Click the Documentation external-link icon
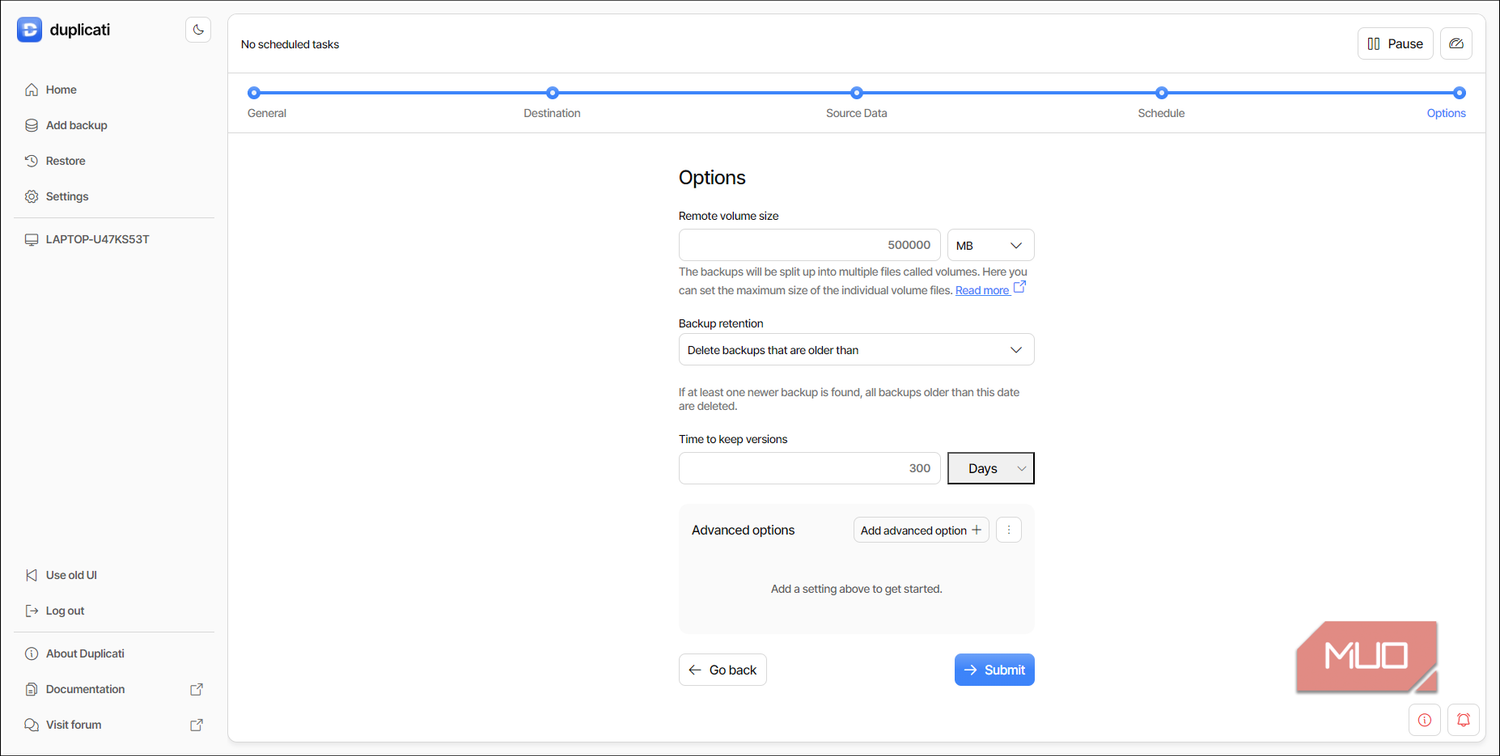Viewport: 1500px width, 756px height. point(197,689)
